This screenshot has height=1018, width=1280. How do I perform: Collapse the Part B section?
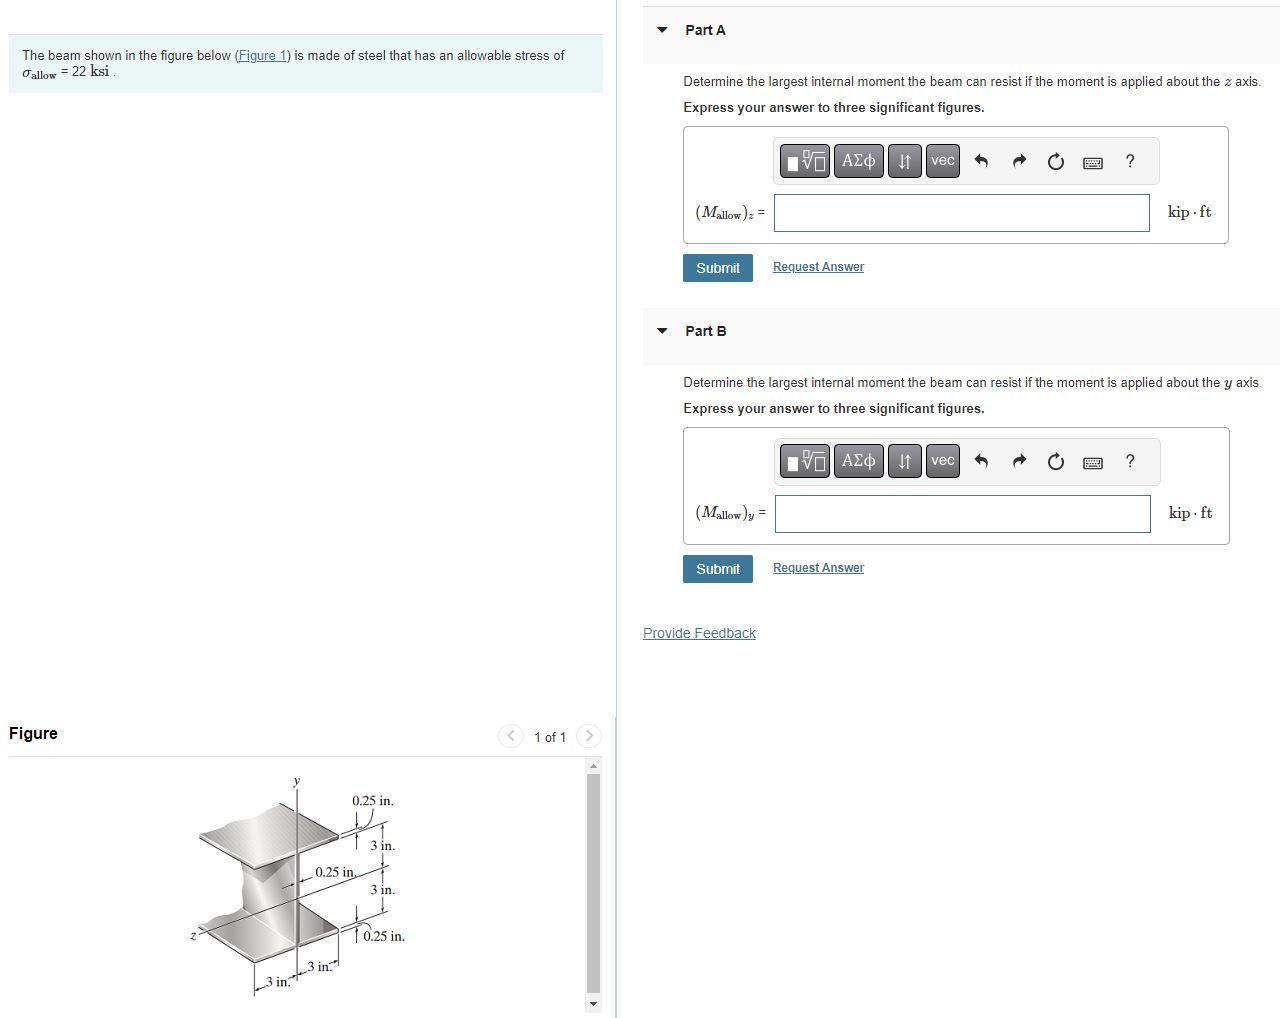(662, 331)
